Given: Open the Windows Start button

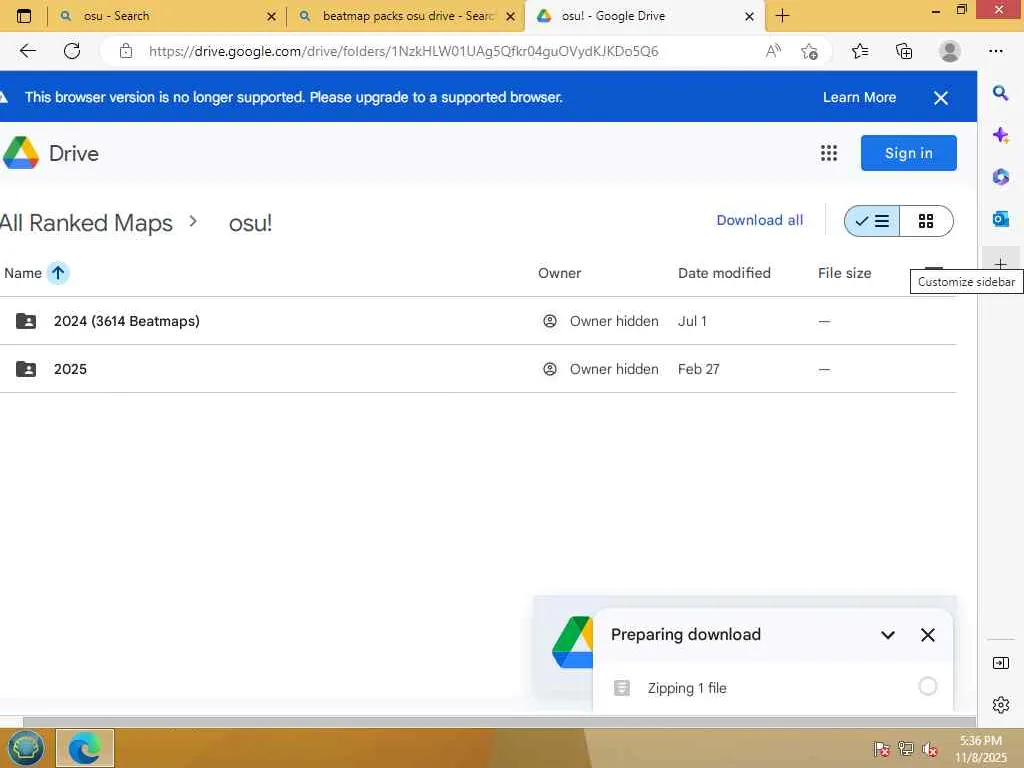Looking at the screenshot, I should coord(26,748).
